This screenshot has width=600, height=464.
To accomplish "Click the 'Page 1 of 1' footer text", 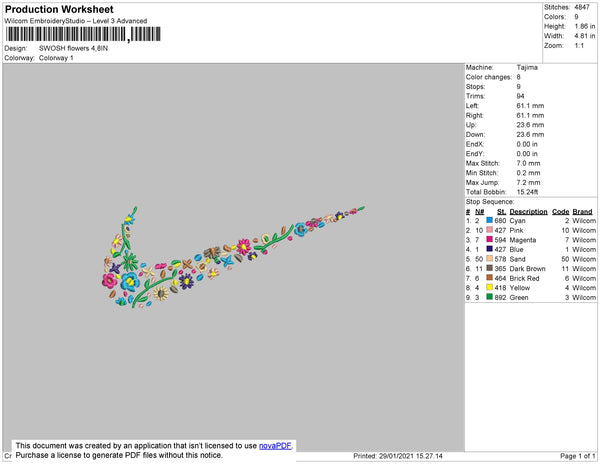I will [578, 456].
